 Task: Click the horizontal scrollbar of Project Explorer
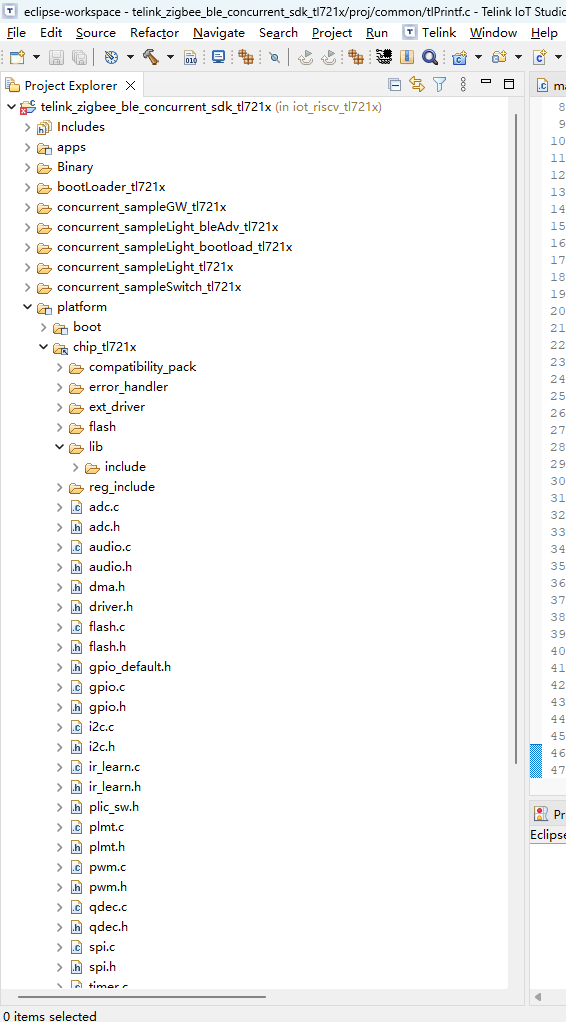(142, 997)
